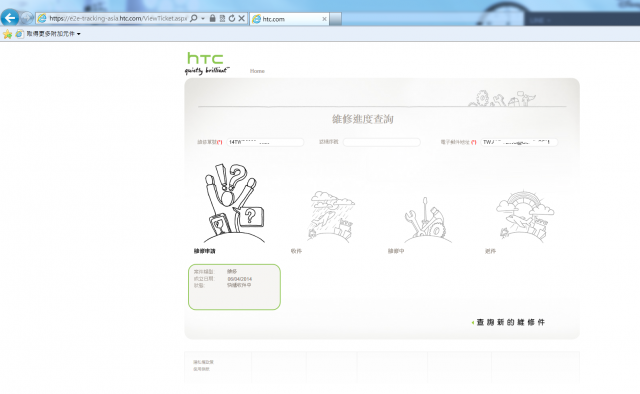
Task: Open a new tab button
Action: pos(336,19)
